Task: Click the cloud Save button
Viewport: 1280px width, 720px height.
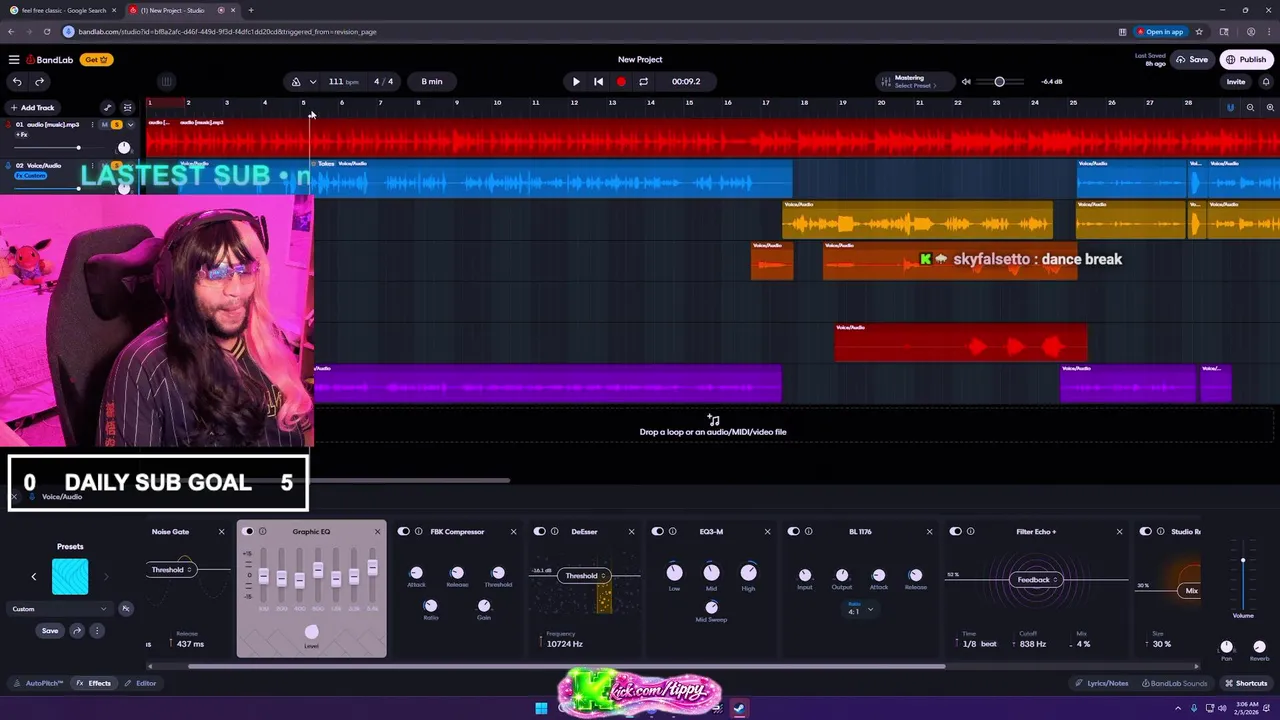Action: point(1191,59)
